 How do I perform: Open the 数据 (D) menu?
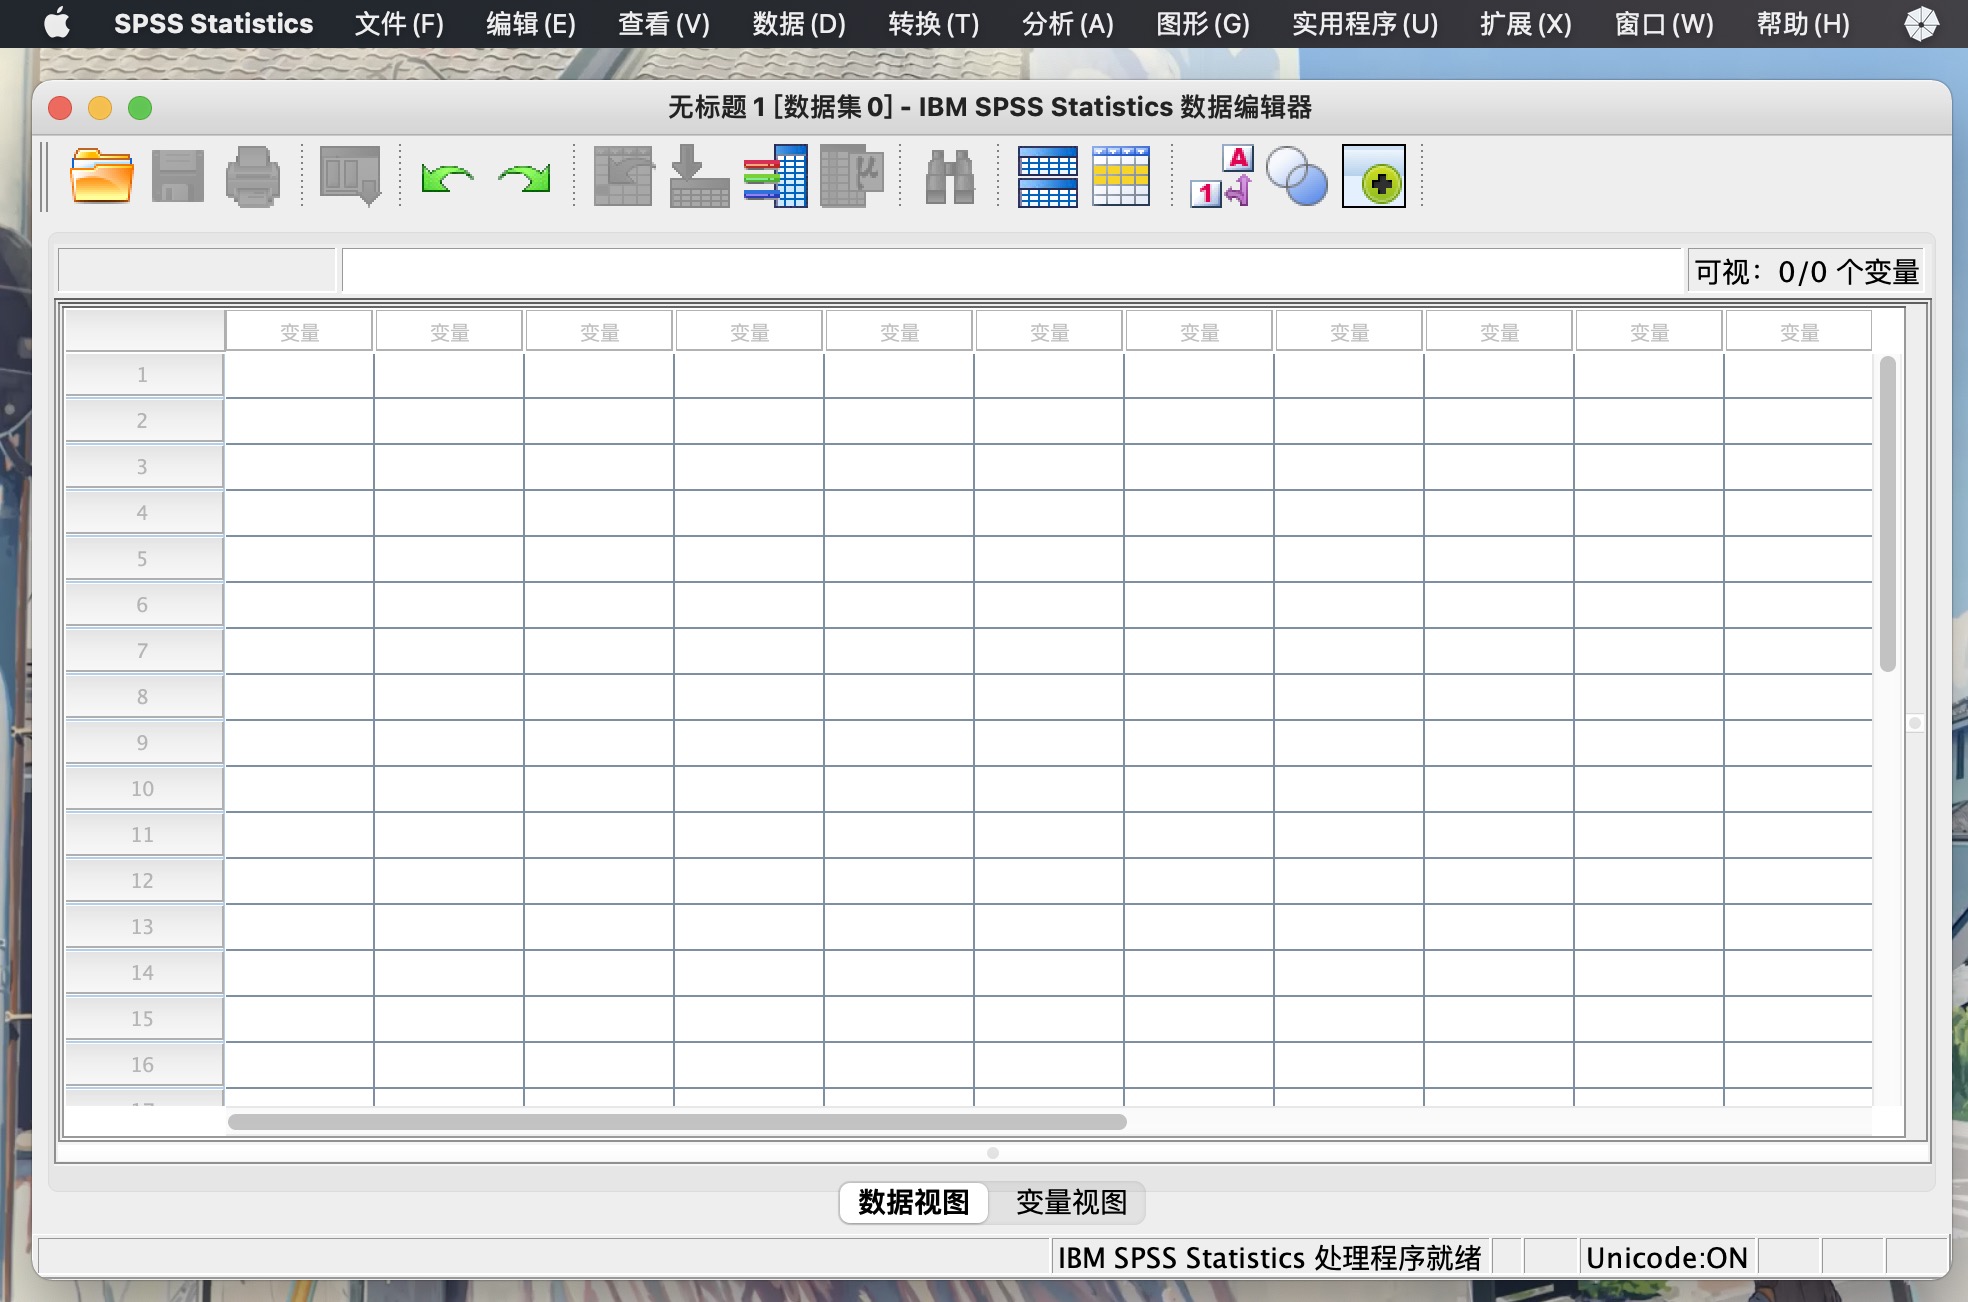pos(799,23)
